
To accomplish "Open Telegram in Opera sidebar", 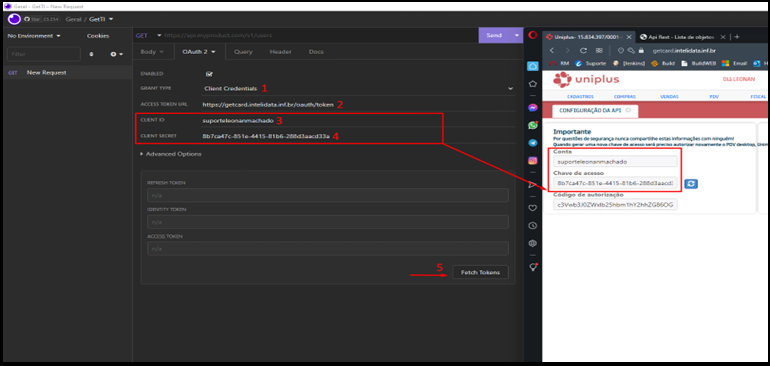I will (x=532, y=143).
